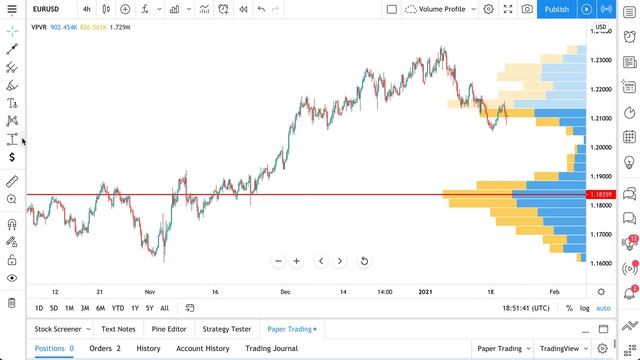The height and width of the screenshot is (360, 640).
Task: Expand the TradingView broker dropdown
Action: 564,349
